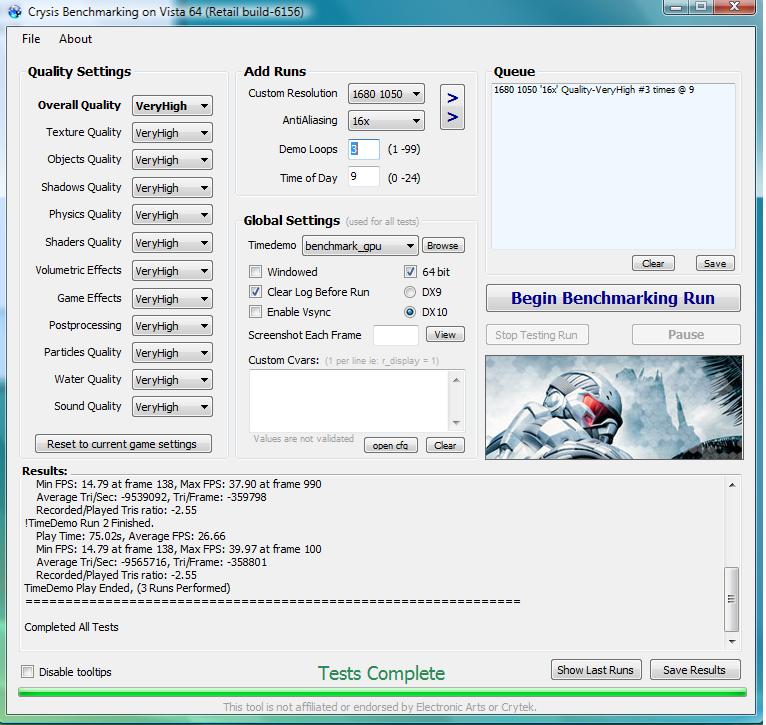Open Timedemo benchmark_gpu dropdown
The height and width of the screenshot is (725, 766).
[360, 246]
